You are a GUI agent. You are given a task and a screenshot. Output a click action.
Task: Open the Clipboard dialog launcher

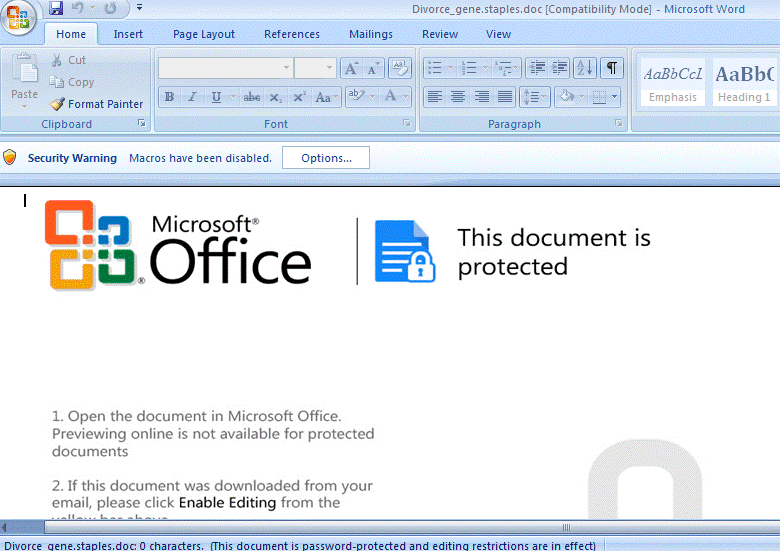click(x=142, y=123)
